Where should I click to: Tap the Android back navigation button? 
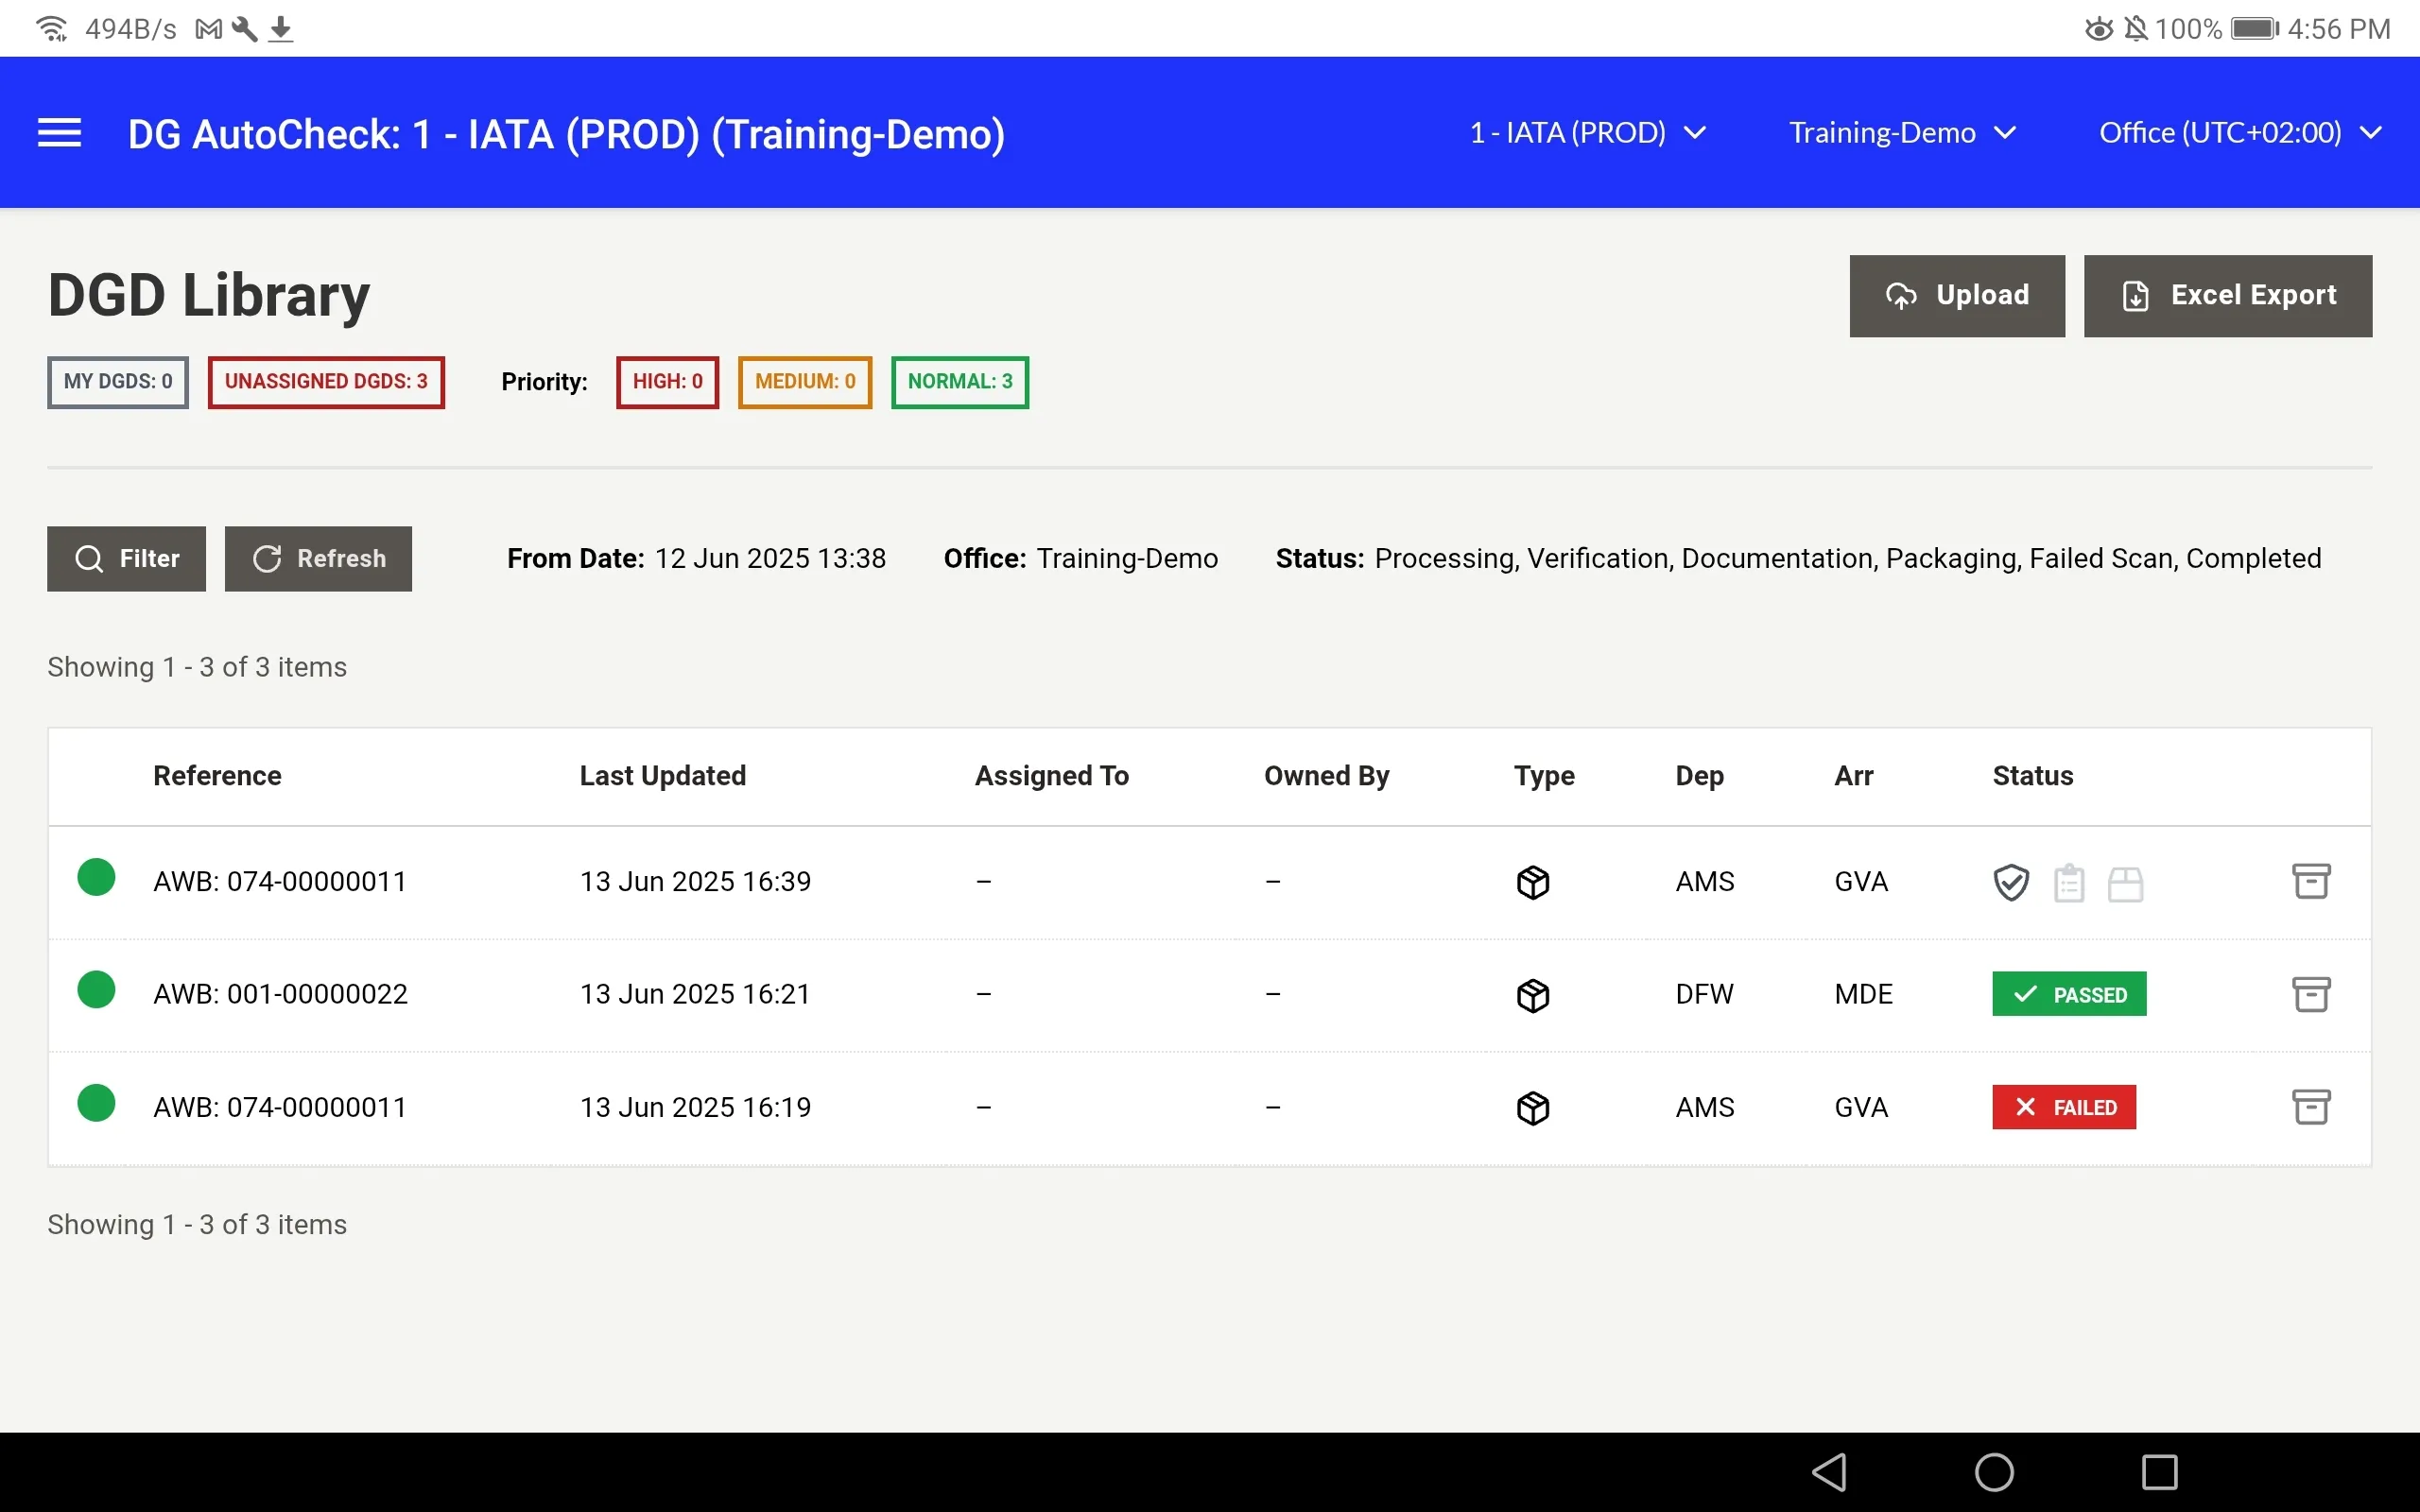click(1830, 1472)
